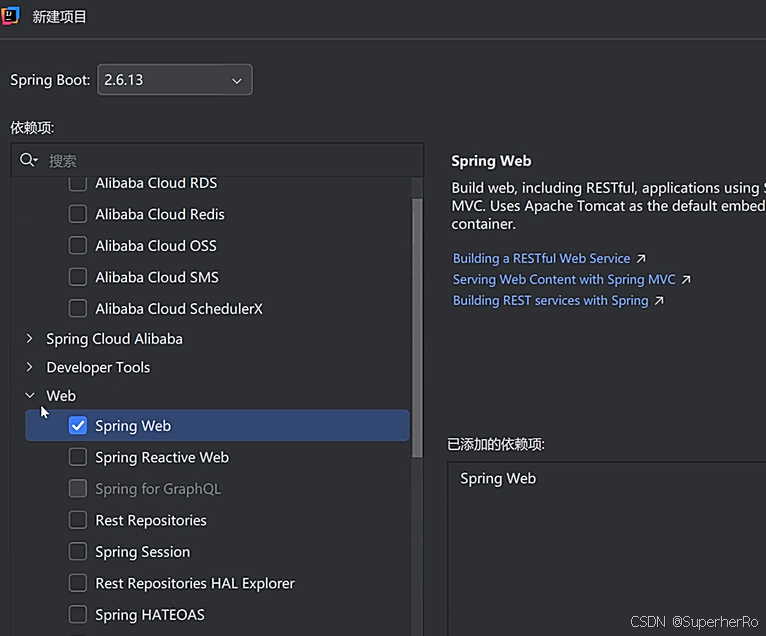
Task: Enable Alibaba Cloud SMS dependency
Action: (x=78, y=277)
